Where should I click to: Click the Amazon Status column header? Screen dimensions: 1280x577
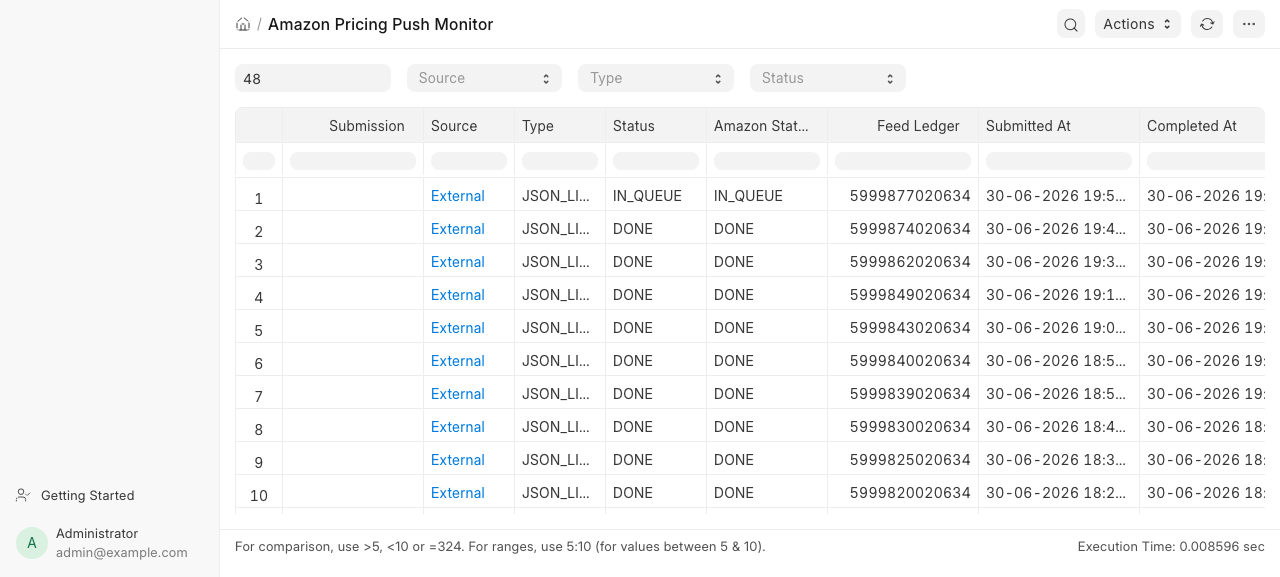[x=767, y=126]
